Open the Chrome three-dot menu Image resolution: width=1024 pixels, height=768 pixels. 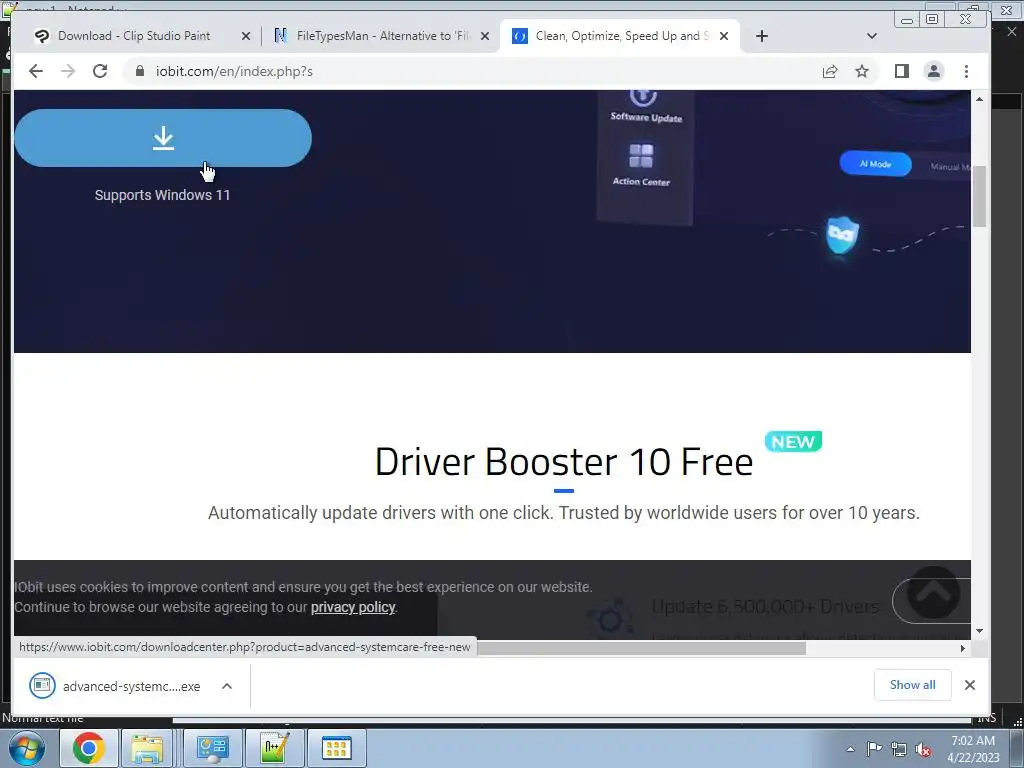967,71
